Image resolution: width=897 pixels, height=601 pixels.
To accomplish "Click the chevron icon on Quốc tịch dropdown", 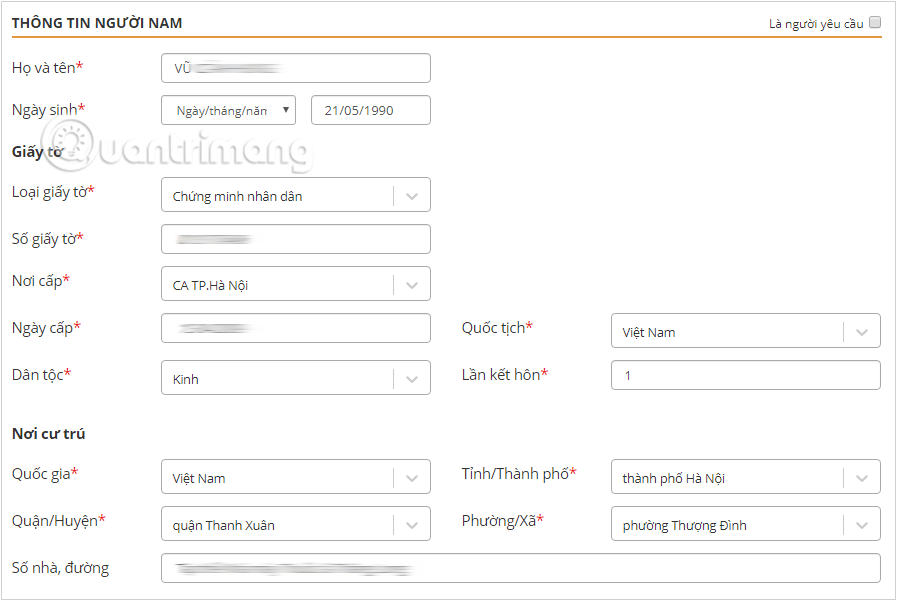I will point(861,331).
